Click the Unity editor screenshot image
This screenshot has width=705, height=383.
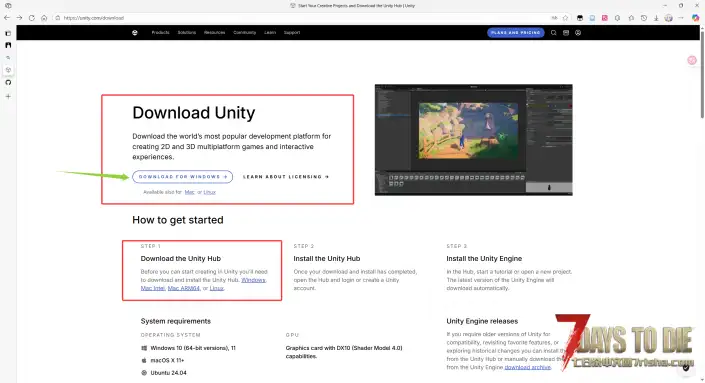(473, 140)
